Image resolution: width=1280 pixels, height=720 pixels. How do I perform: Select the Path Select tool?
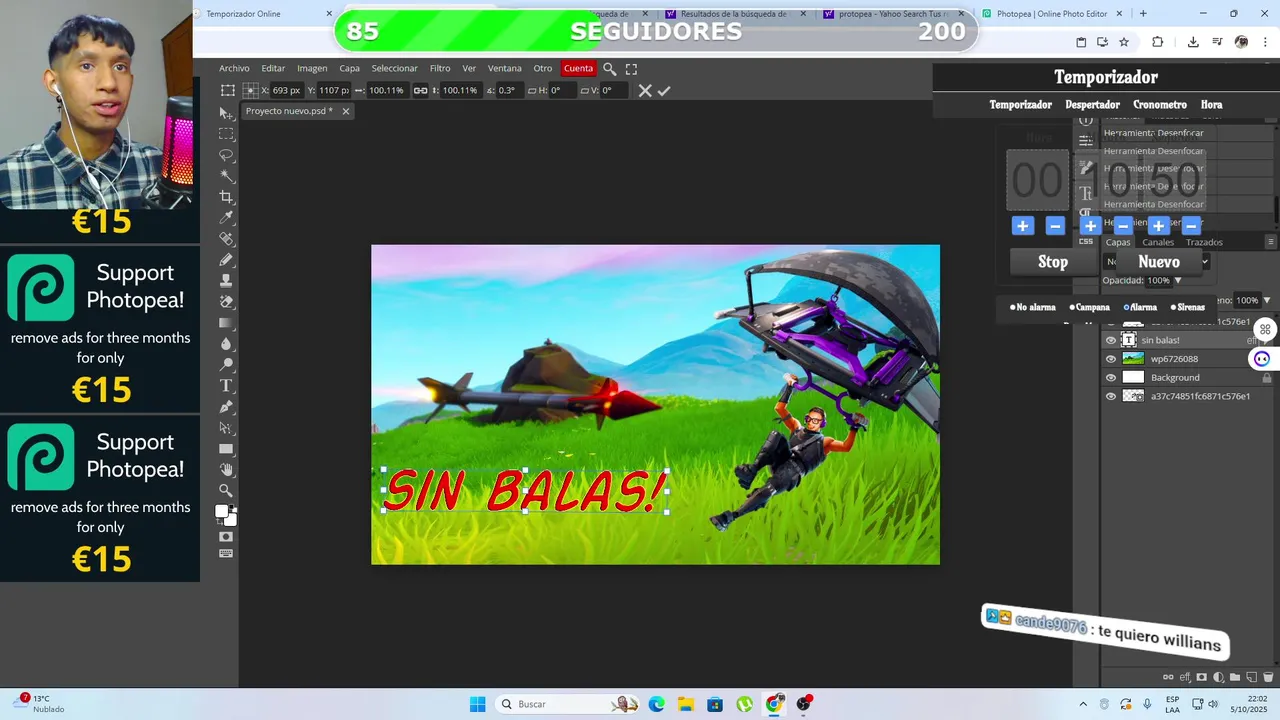pos(227,427)
